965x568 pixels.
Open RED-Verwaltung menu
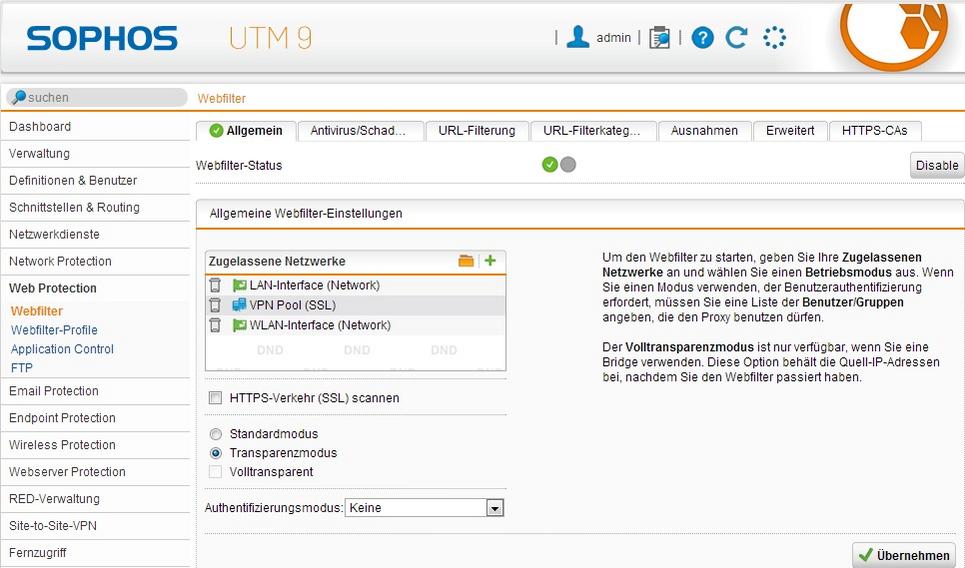coord(95,499)
